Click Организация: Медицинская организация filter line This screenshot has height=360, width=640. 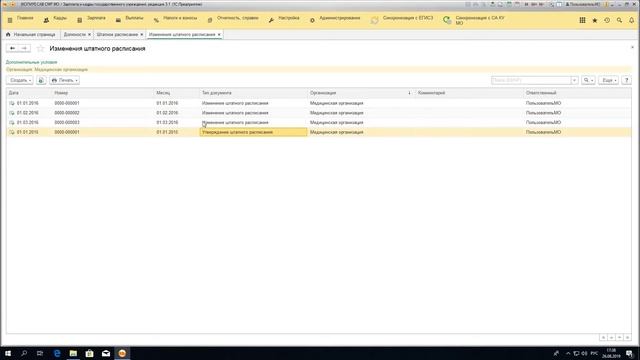point(47,70)
